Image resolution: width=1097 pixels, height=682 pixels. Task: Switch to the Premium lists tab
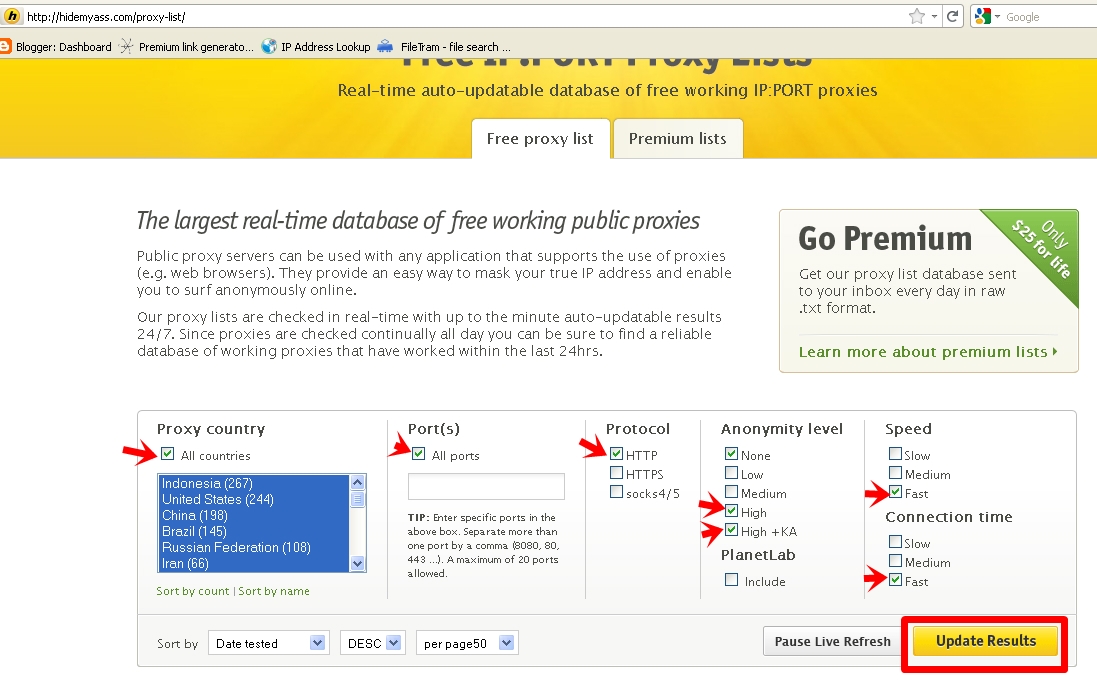coord(677,138)
